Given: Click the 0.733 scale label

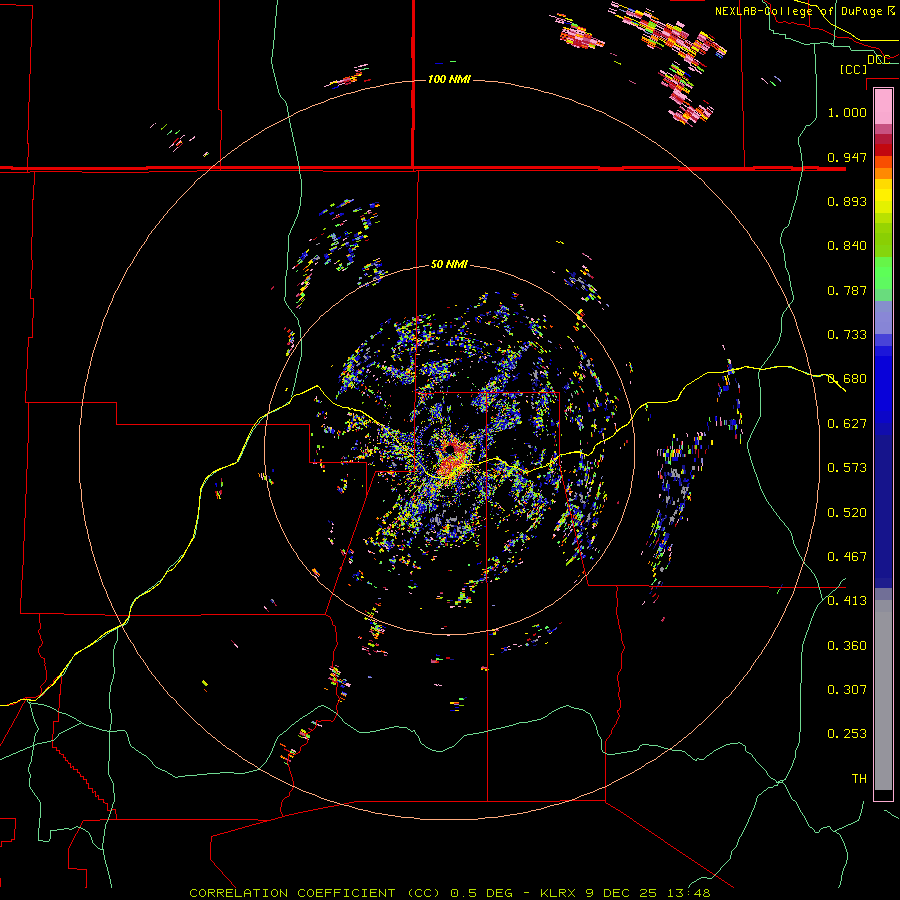Looking at the screenshot, I should 847,335.
